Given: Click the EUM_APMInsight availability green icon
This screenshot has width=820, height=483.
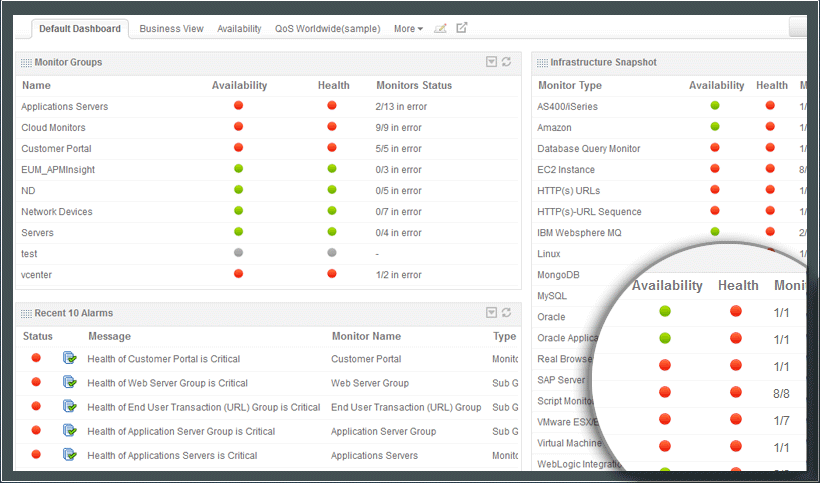Looking at the screenshot, I should pyautogui.click(x=238, y=169).
